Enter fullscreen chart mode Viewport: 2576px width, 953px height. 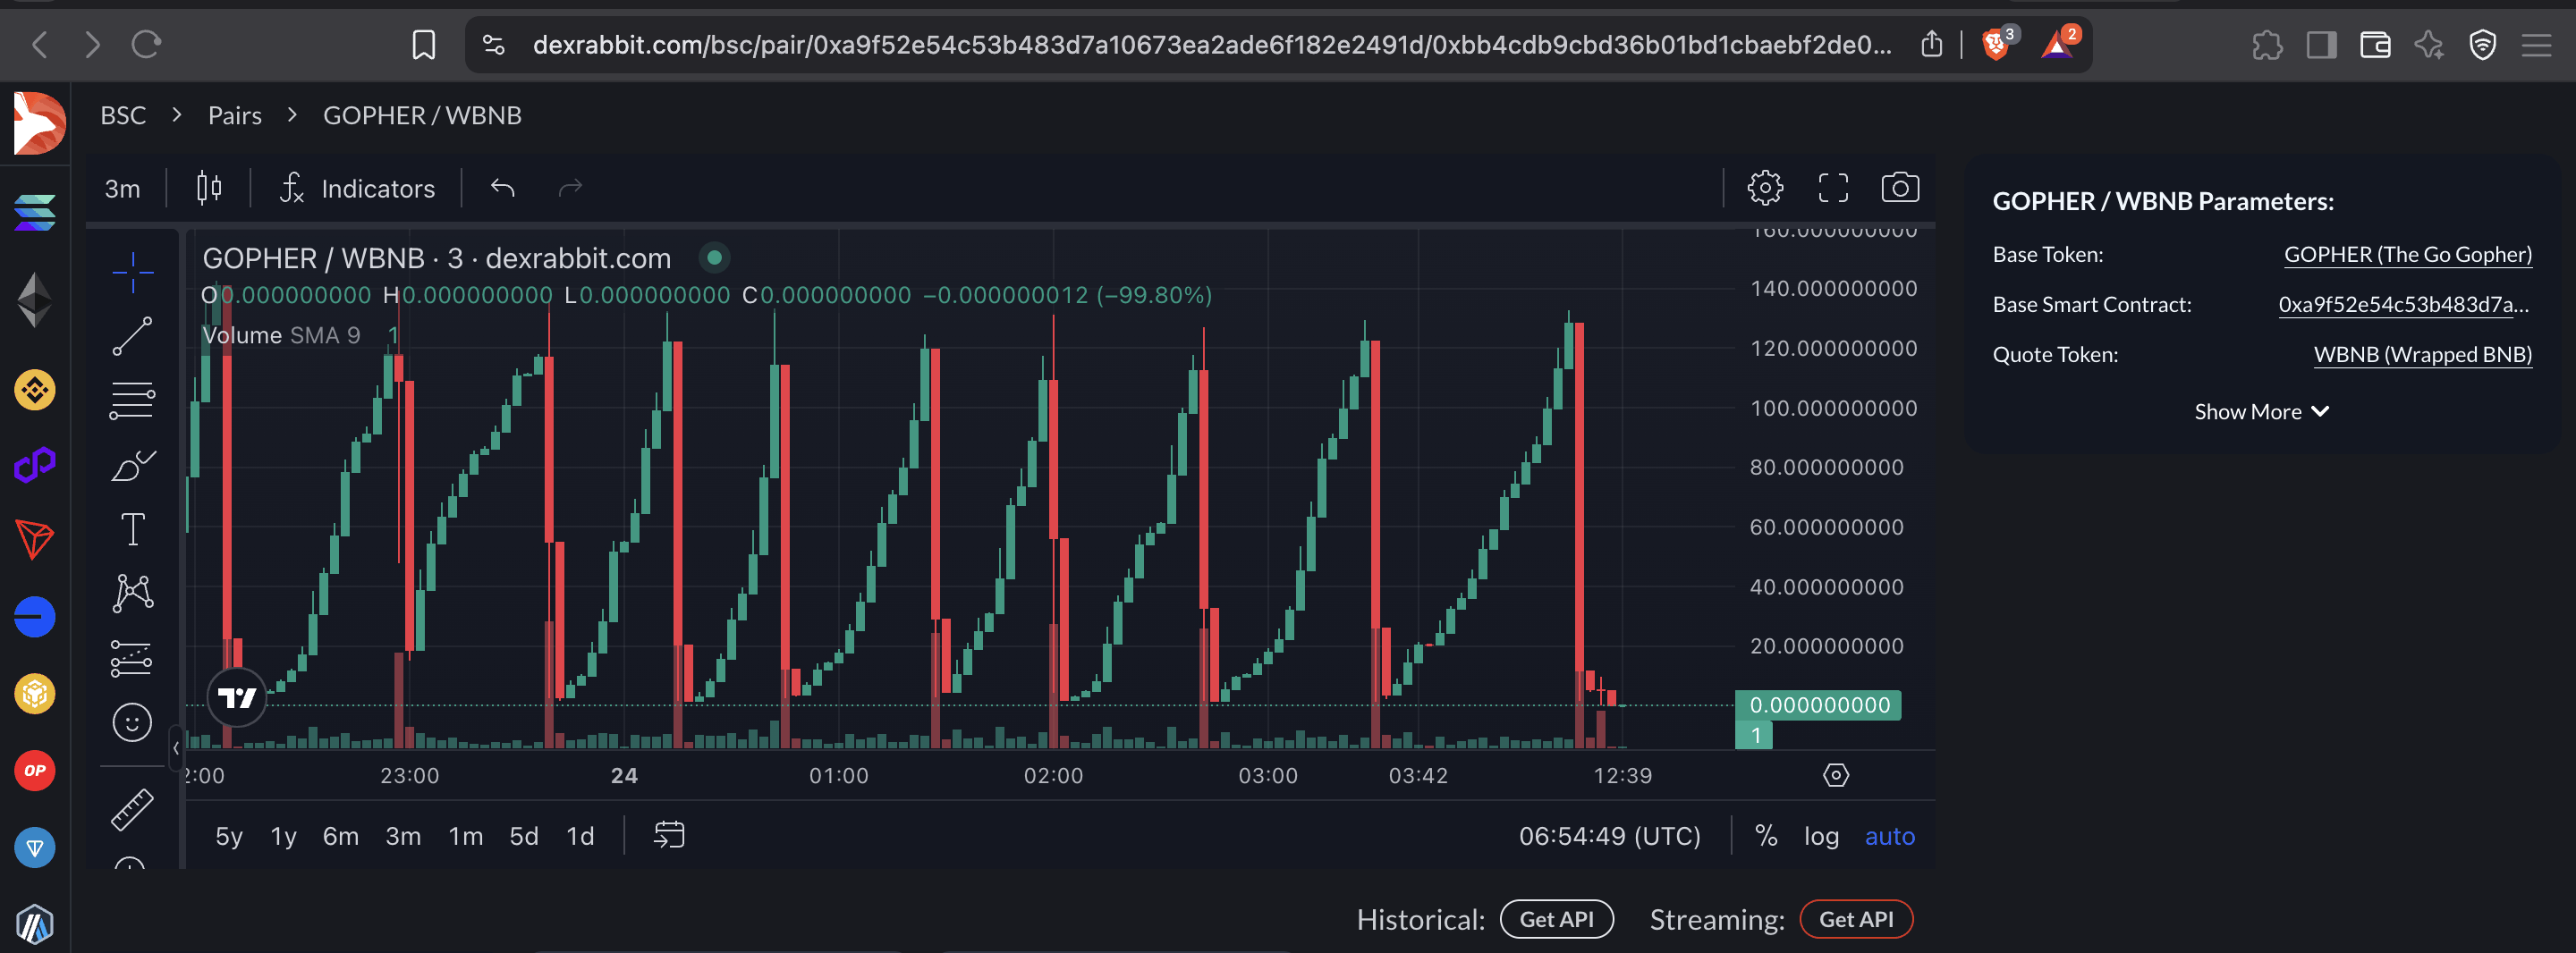(1833, 188)
